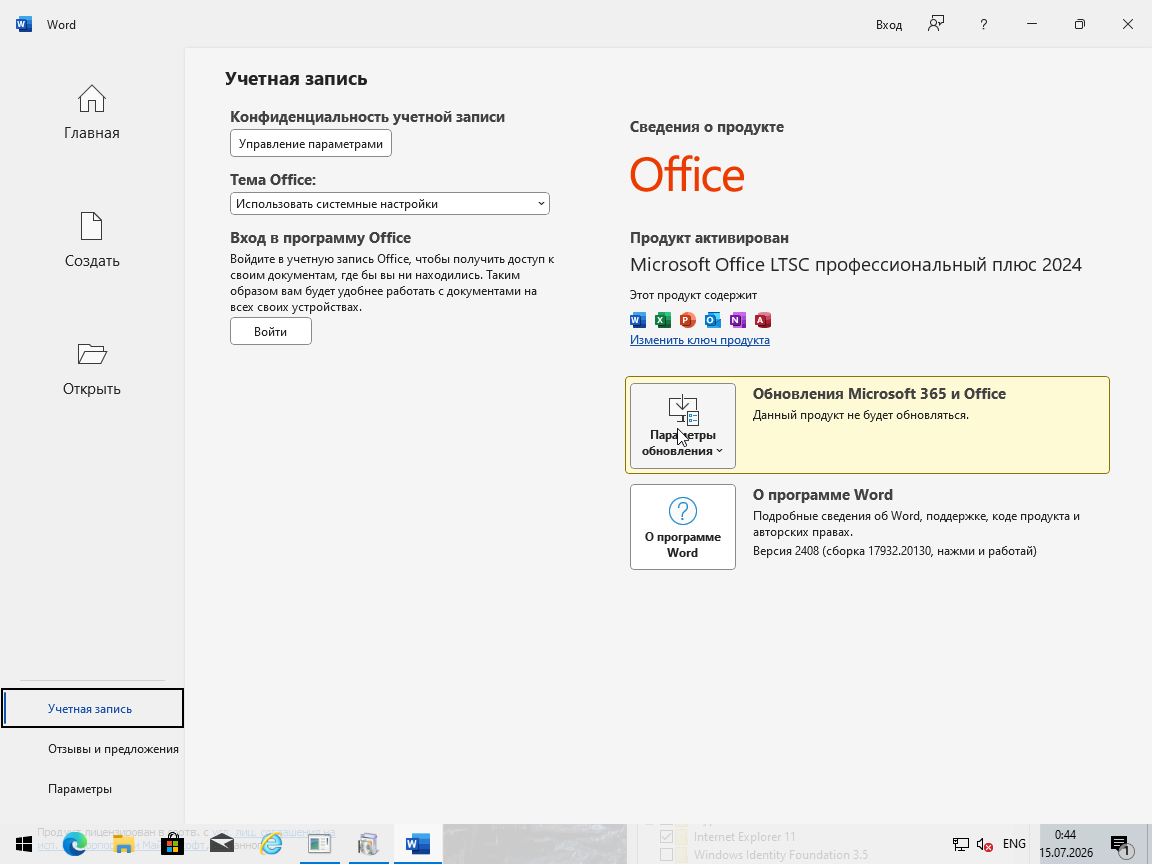
Task: Open the Параметры обновления dropdown button
Action: tap(683, 425)
